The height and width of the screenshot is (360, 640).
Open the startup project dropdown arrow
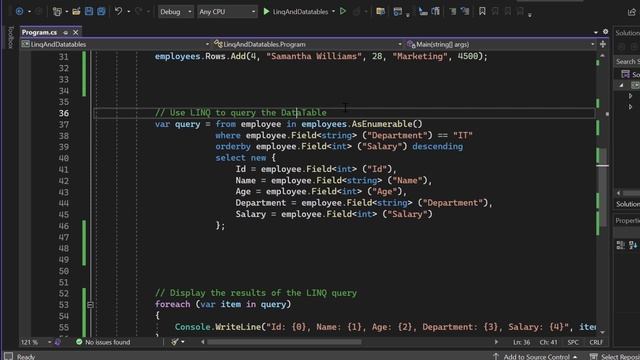pos(333,11)
